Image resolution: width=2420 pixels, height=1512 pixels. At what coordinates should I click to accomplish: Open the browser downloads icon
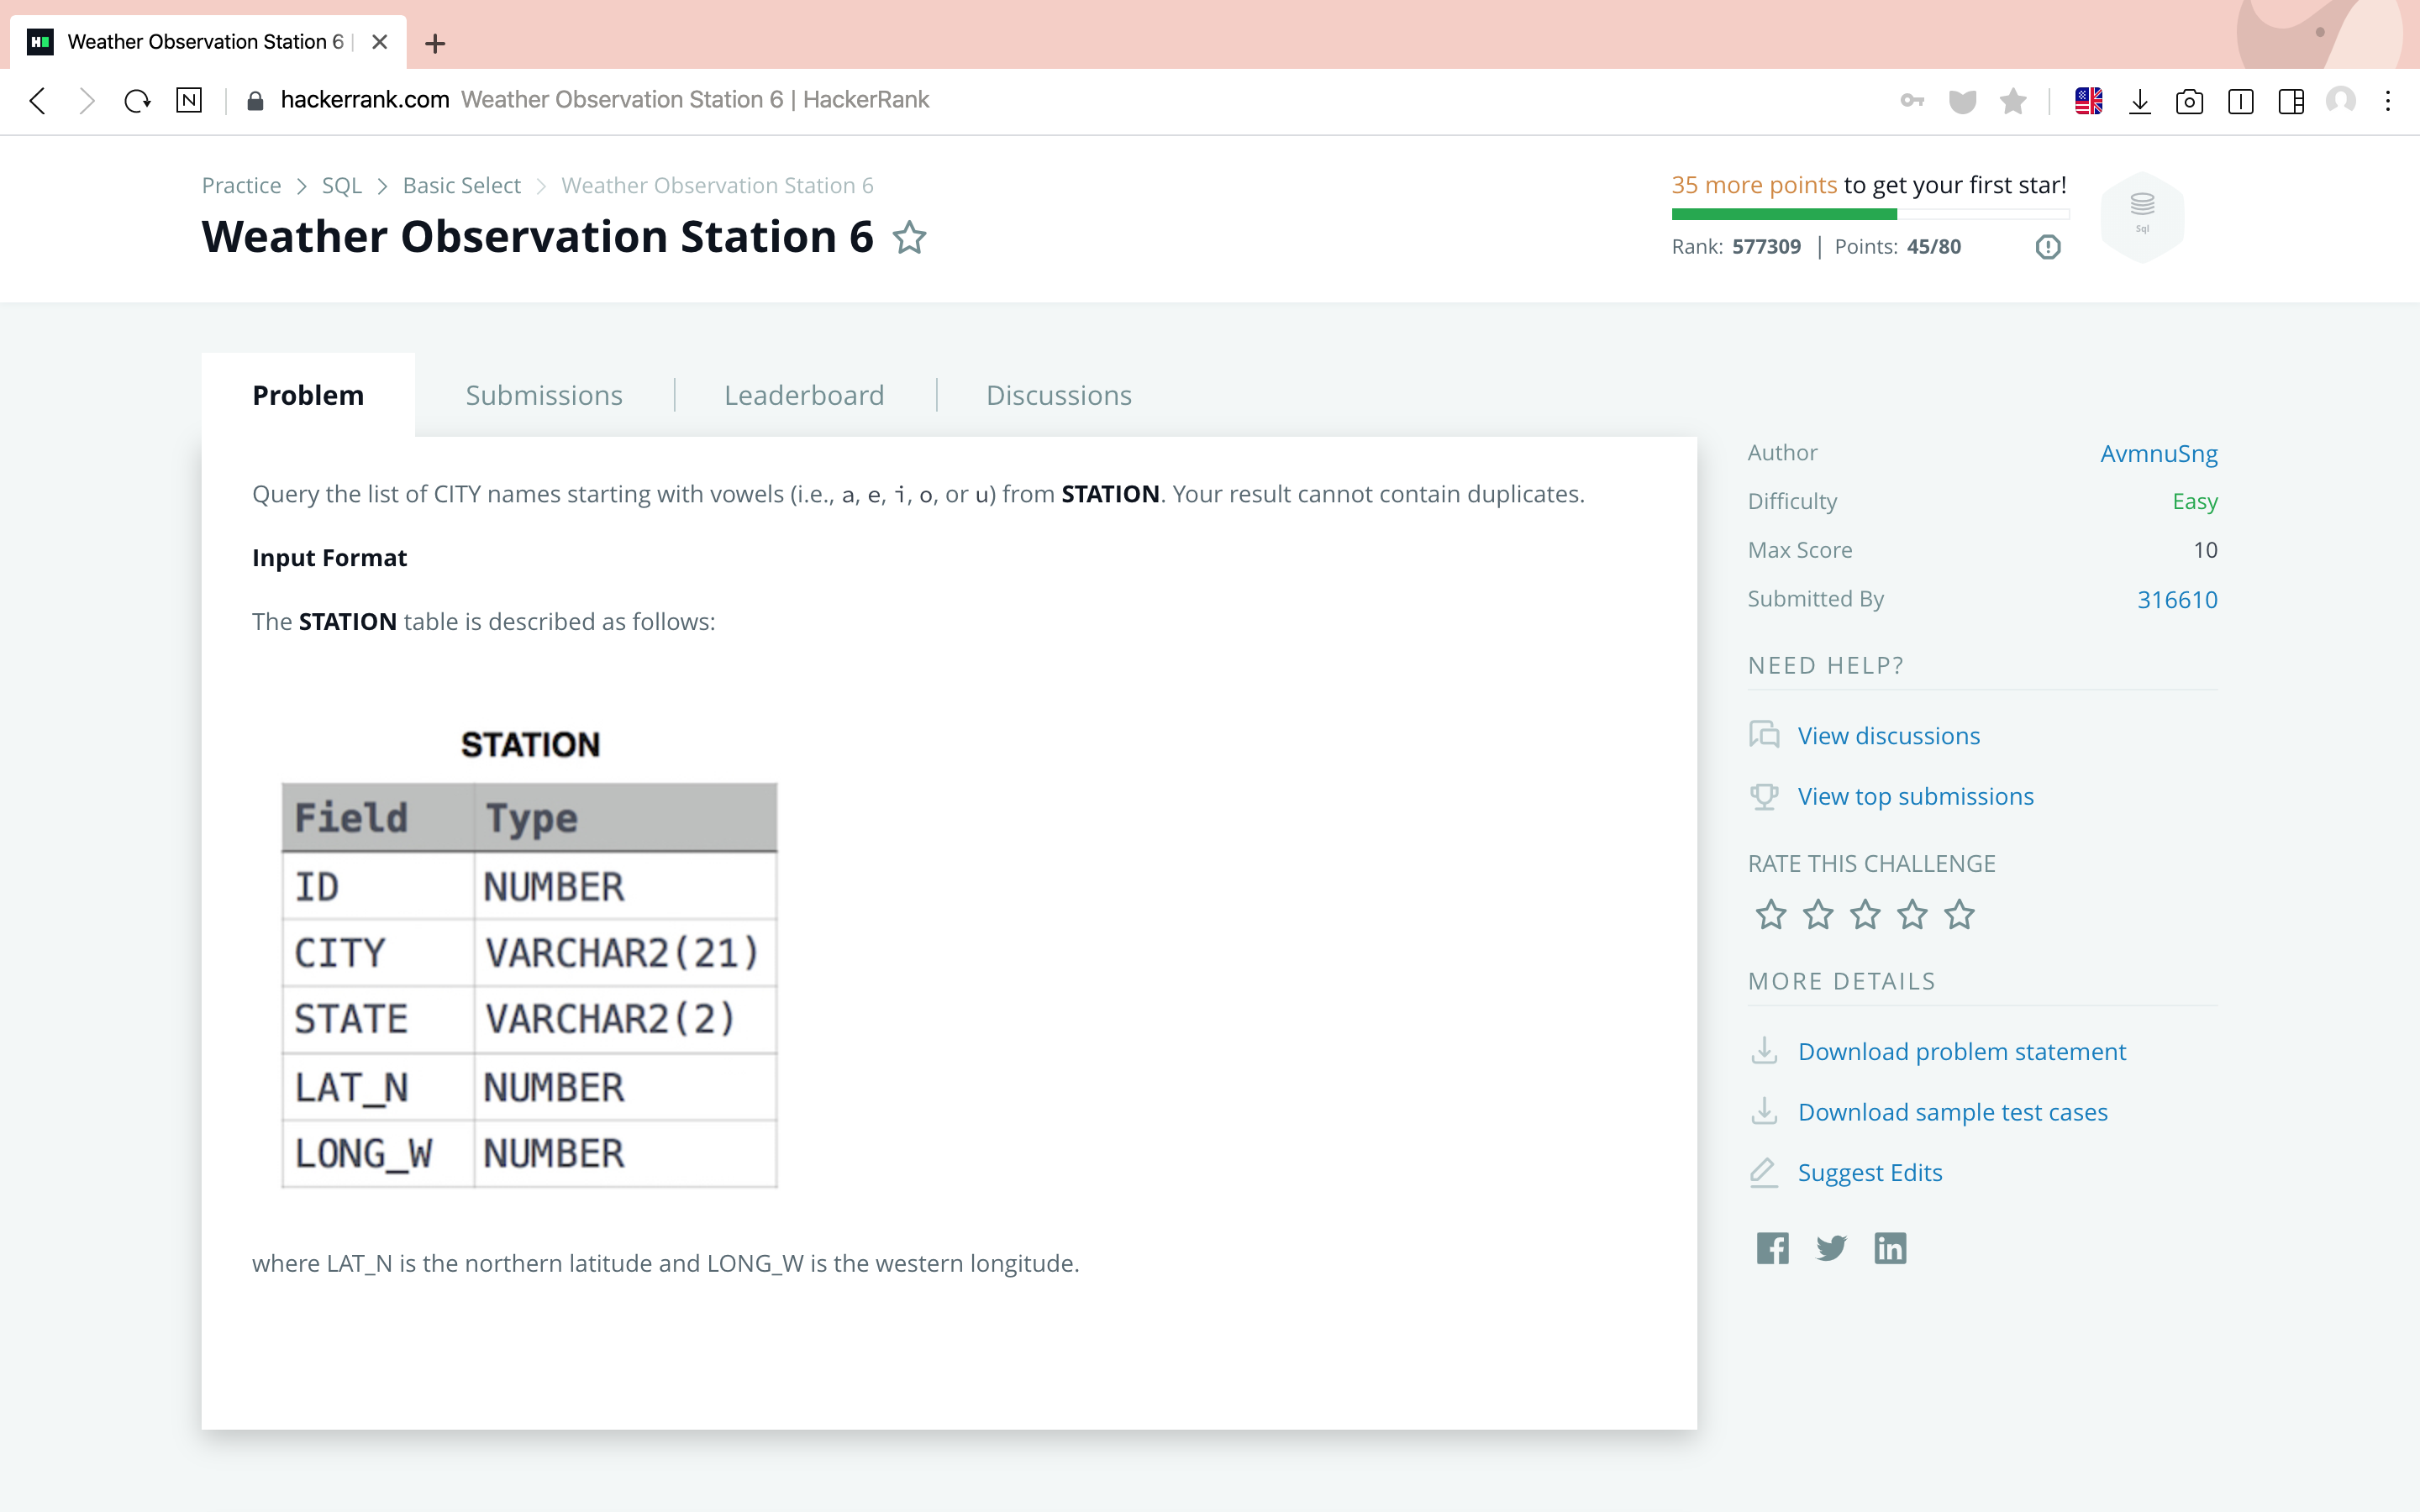[2140, 100]
